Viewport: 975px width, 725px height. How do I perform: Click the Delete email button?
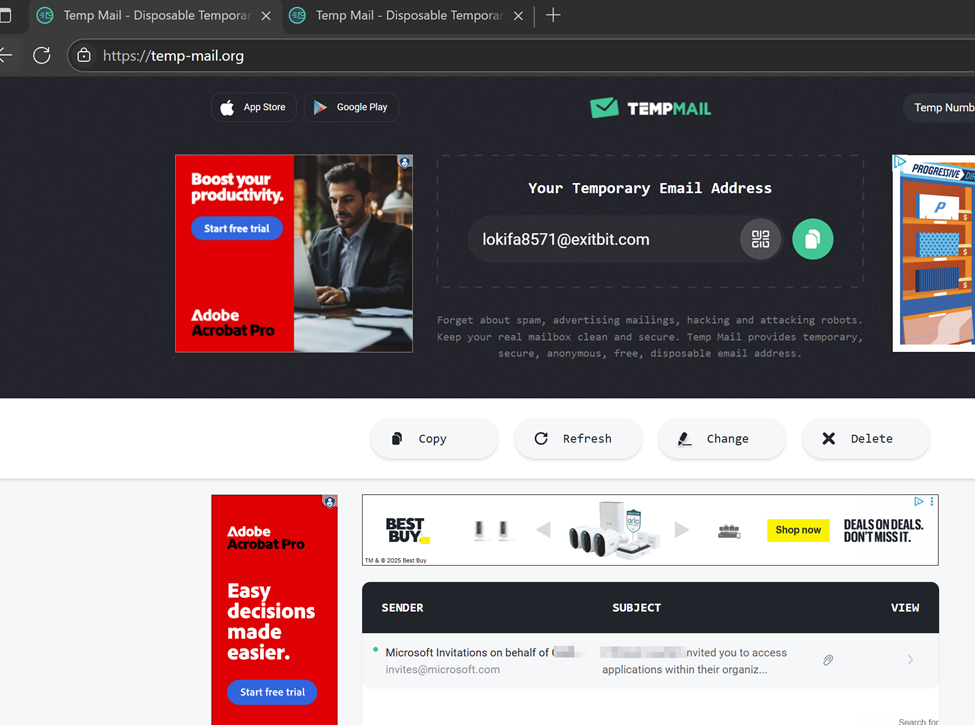866,438
